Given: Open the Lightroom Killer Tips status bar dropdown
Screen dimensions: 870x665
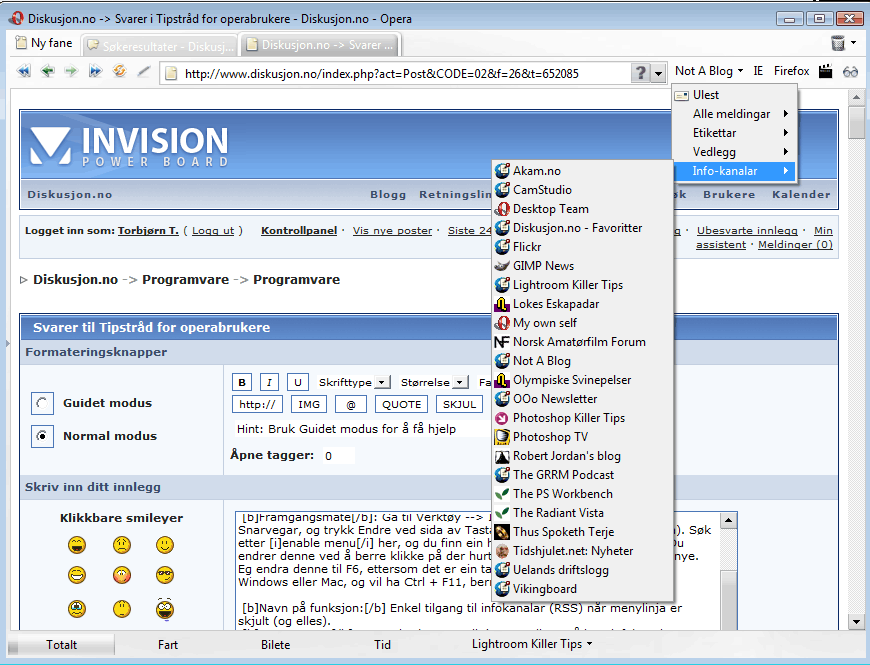Looking at the screenshot, I should pyautogui.click(x=532, y=644).
